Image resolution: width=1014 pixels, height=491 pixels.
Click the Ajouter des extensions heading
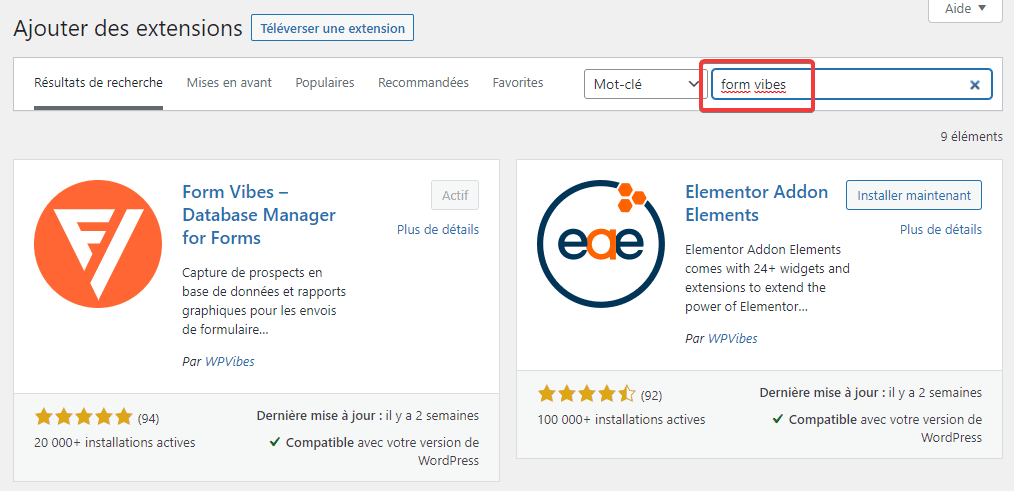pos(128,28)
